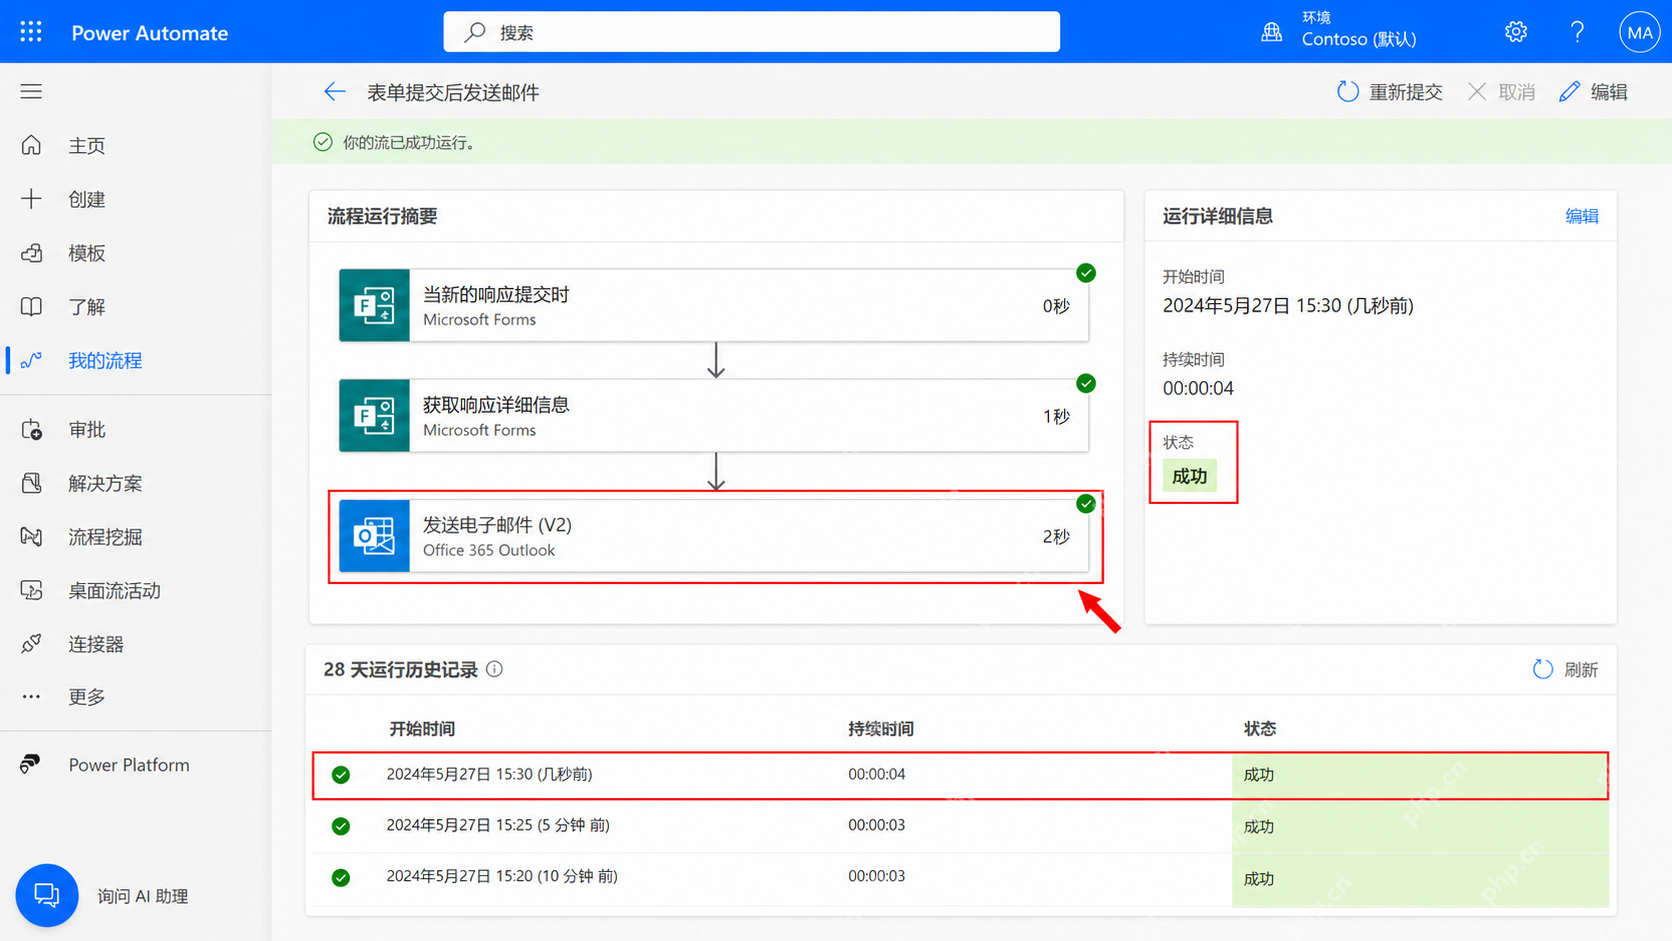Viewport: 1672px width, 941px height.
Task: Open run 2024年5月27日 15:20 row
Action: click(x=960, y=878)
